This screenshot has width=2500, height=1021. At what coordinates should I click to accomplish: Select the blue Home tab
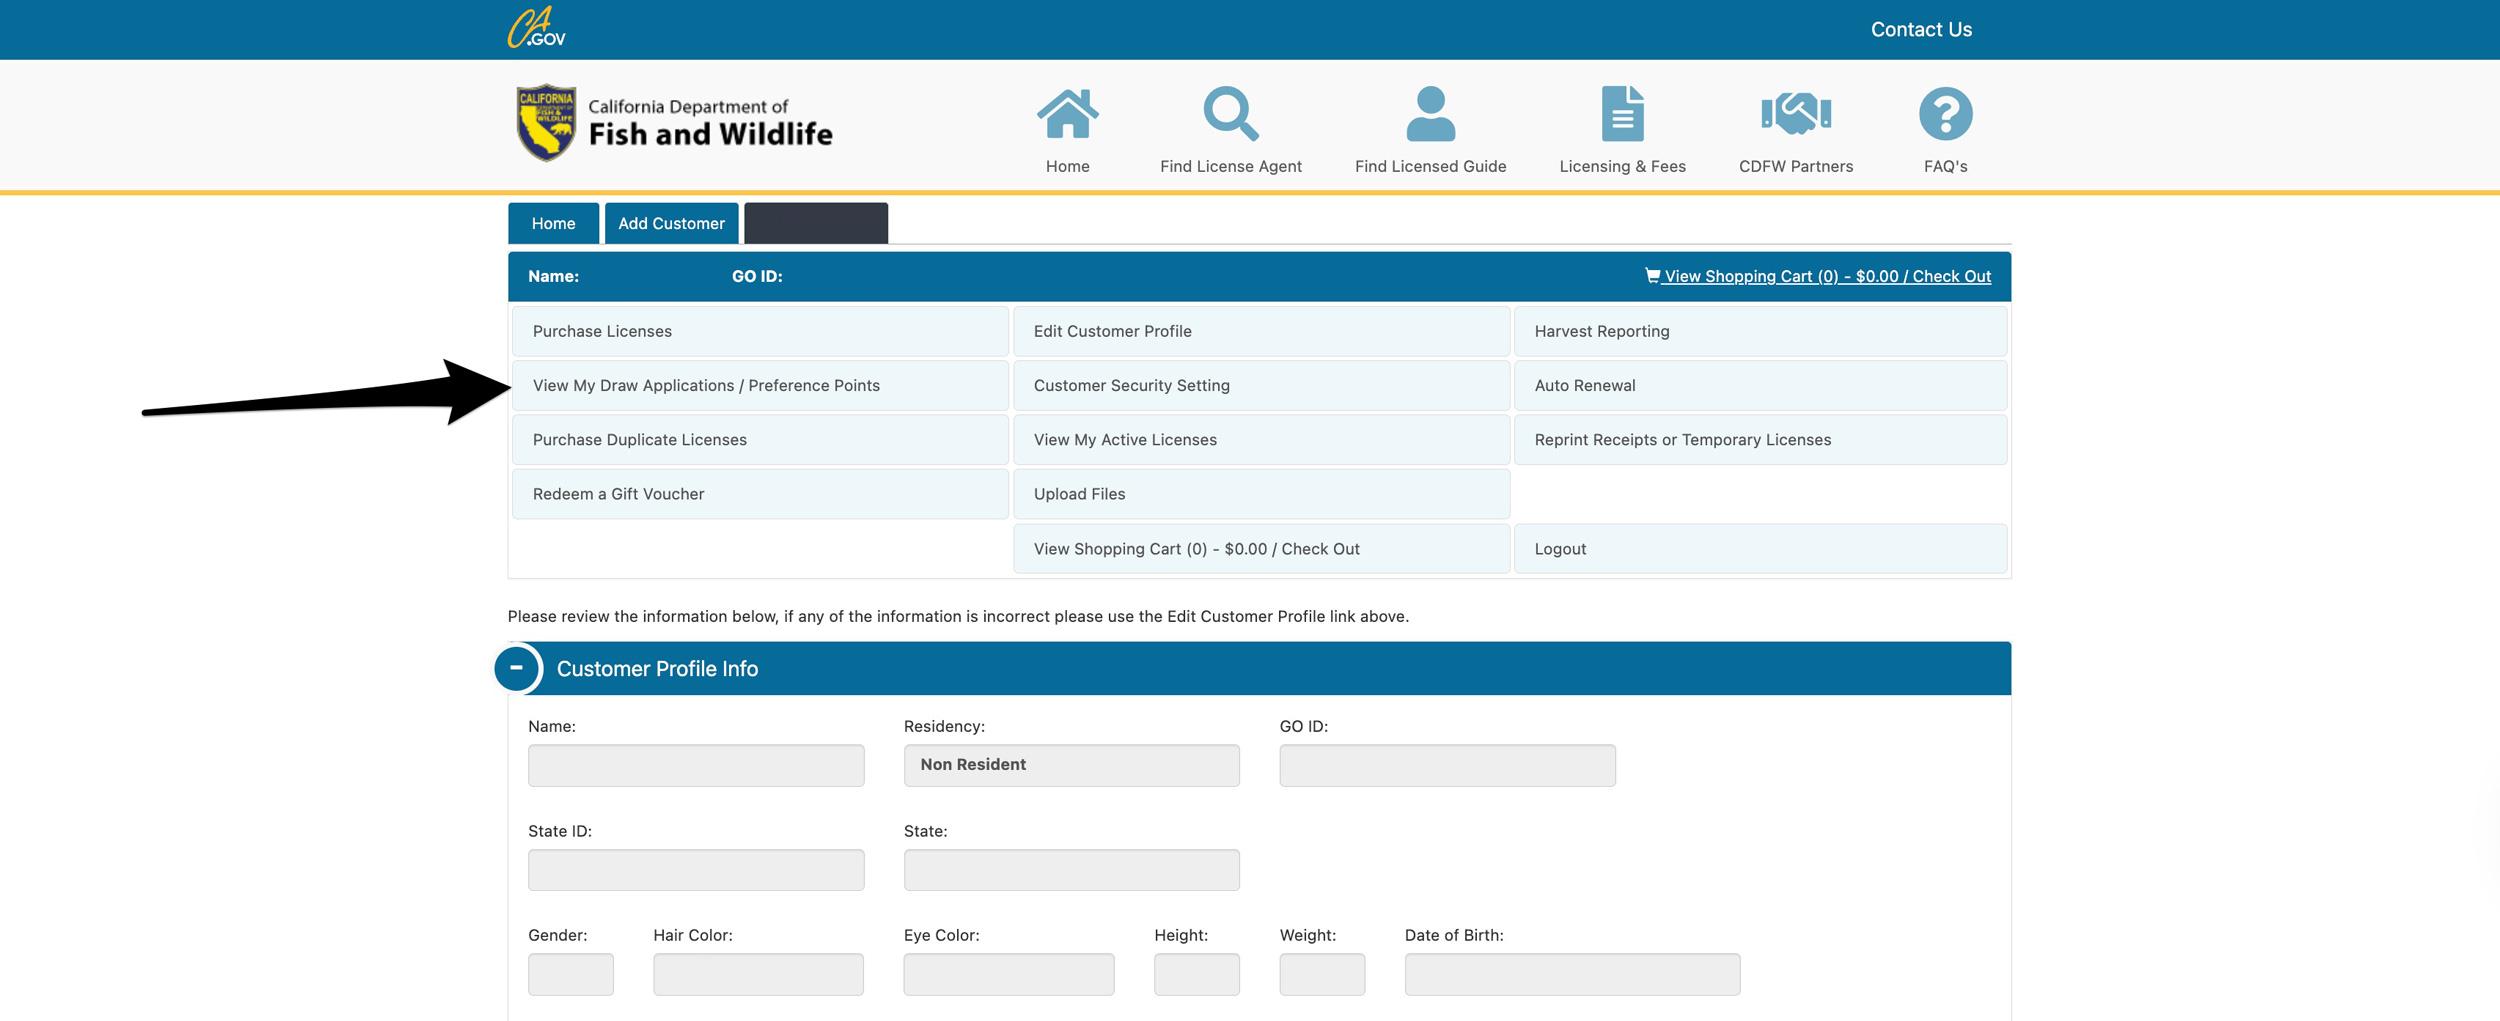pos(553,223)
